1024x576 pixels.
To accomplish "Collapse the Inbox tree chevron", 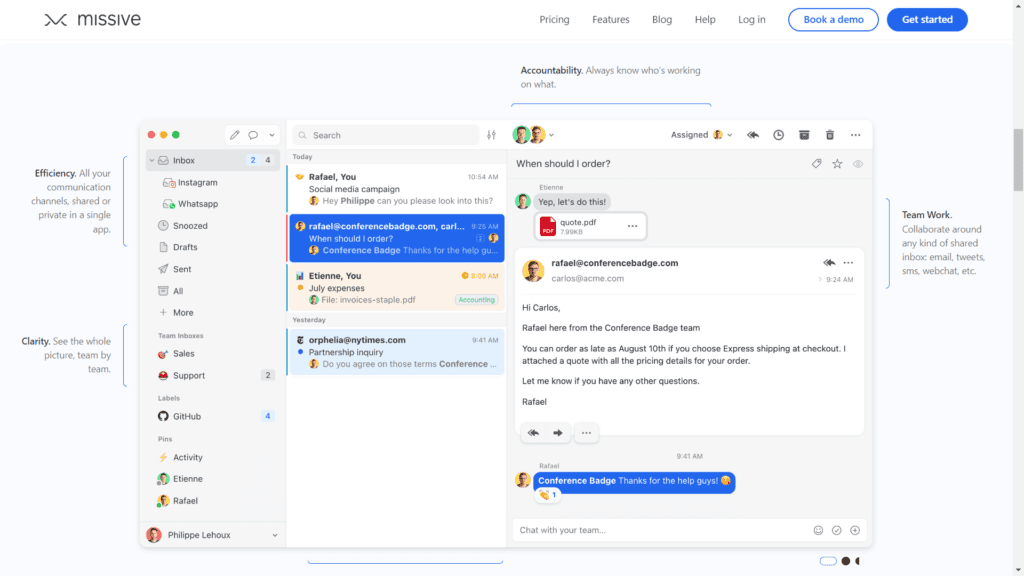I will (x=152, y=161).
